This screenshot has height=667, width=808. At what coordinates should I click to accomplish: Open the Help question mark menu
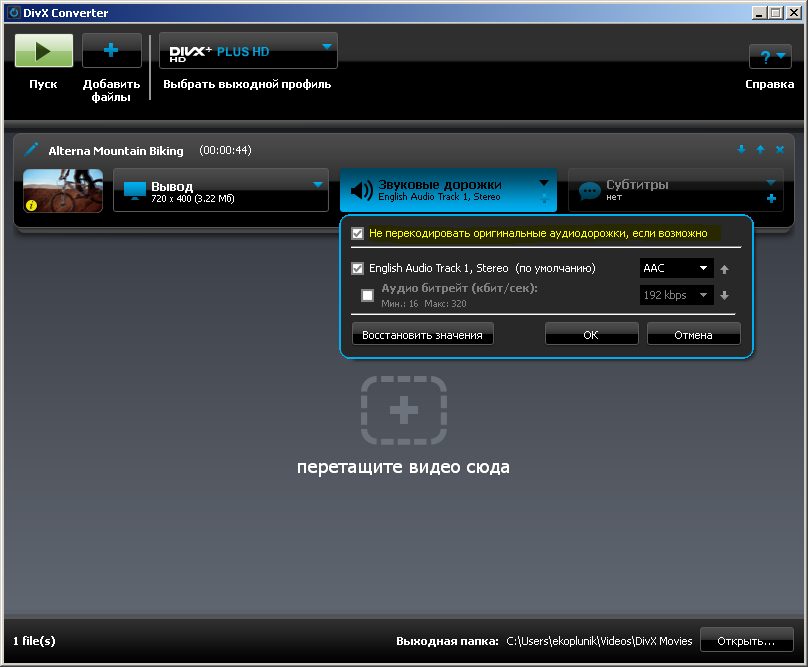(x=770, y=56)
